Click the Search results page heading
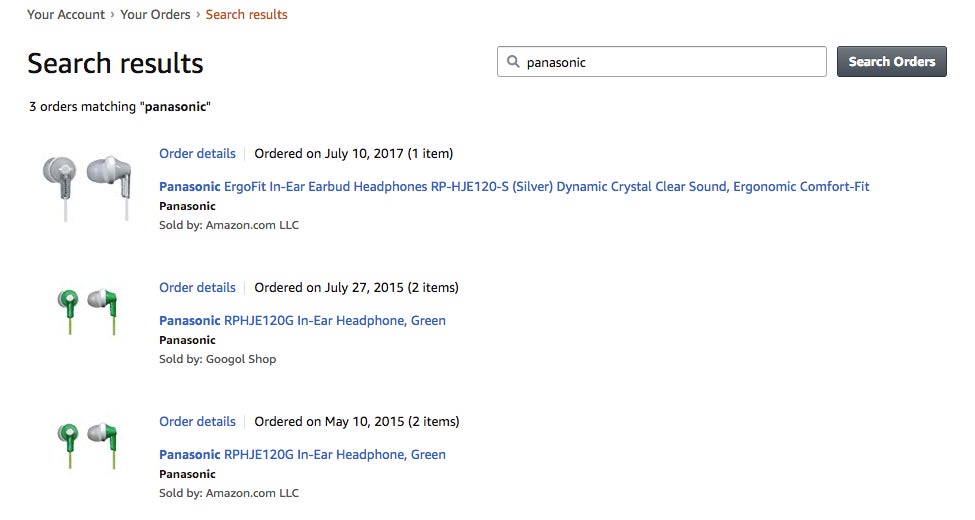Image resolution: width=975 pixels, height=520 pixels. click(x=115, y=64)
